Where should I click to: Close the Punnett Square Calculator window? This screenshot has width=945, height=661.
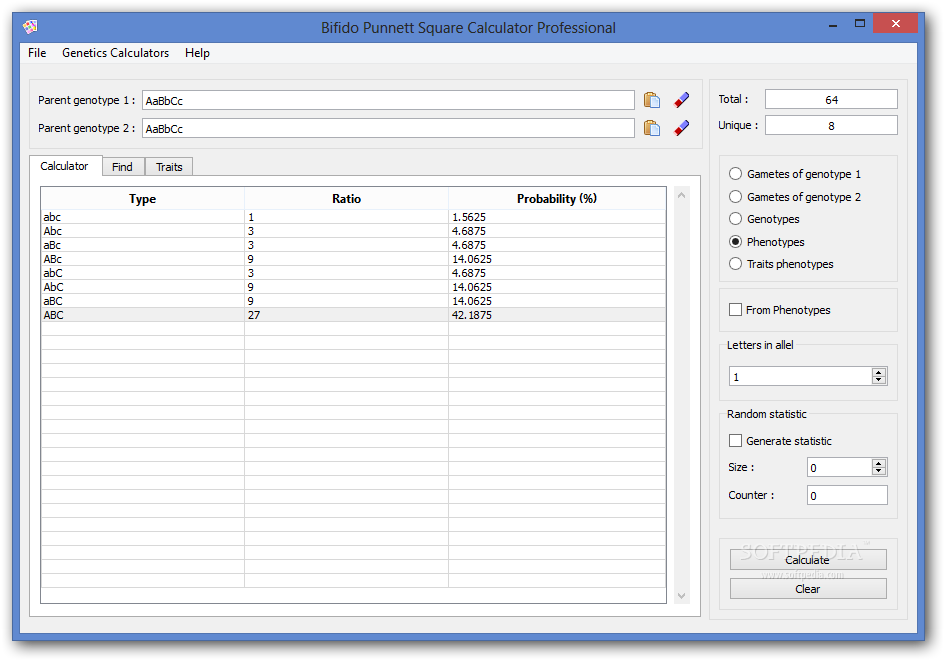(x=896, y=23)
